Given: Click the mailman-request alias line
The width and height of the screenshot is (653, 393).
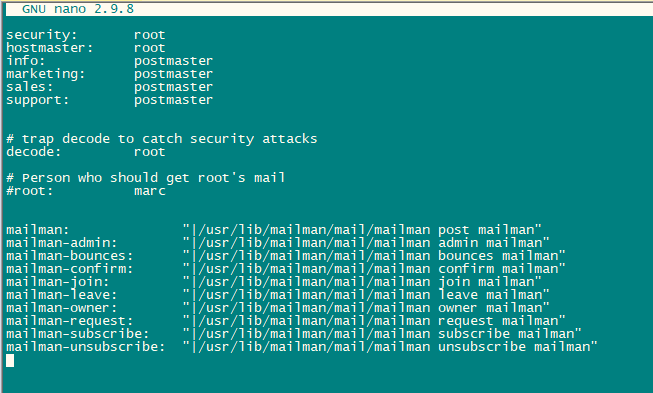Looking at the screenshot, I should pos(286,321).
